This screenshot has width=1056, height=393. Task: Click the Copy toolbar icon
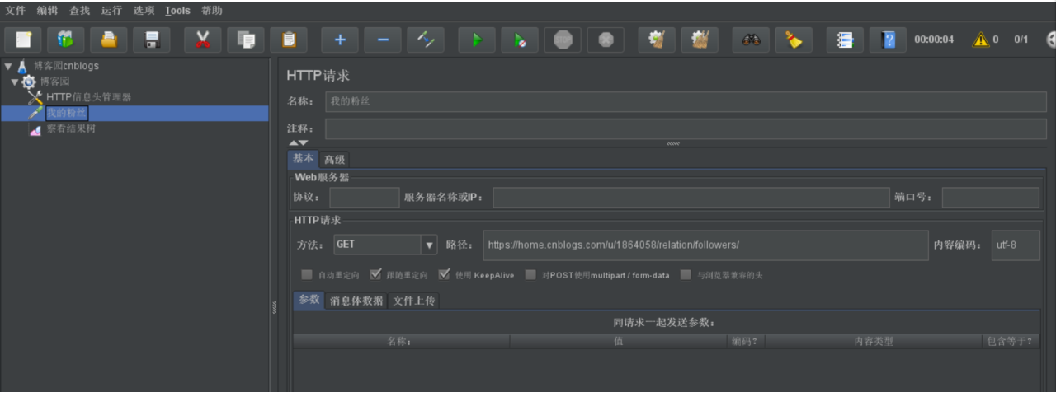[246, 40]
